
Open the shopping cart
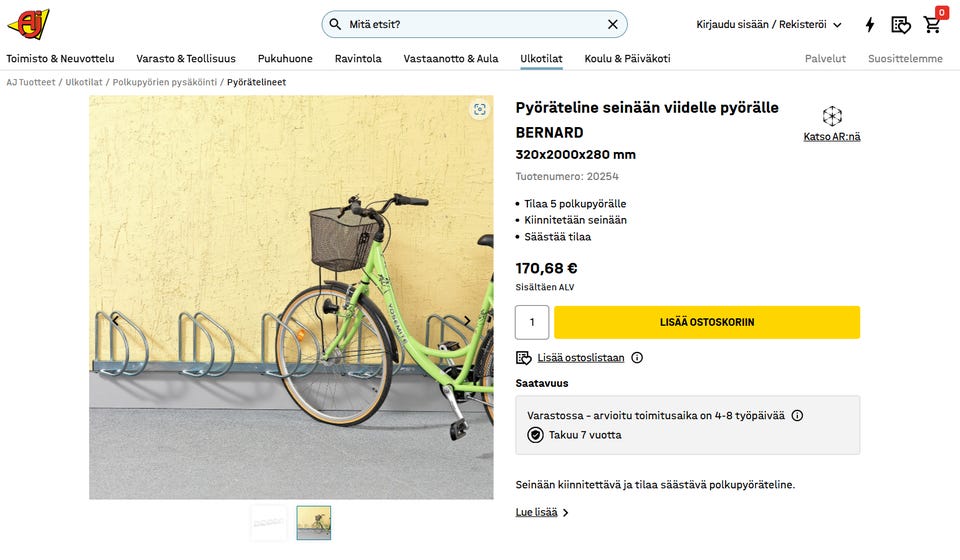pos(933,24)
